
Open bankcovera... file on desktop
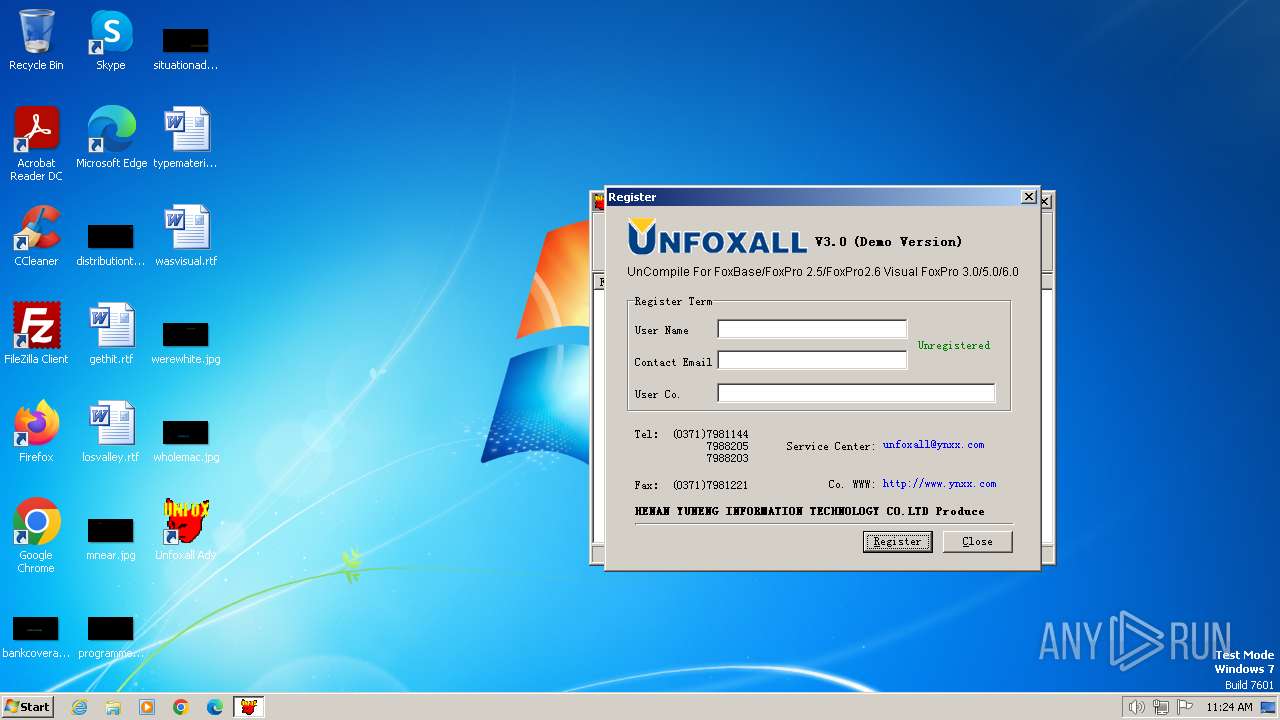pyautogui.click(x=36, y=636)
